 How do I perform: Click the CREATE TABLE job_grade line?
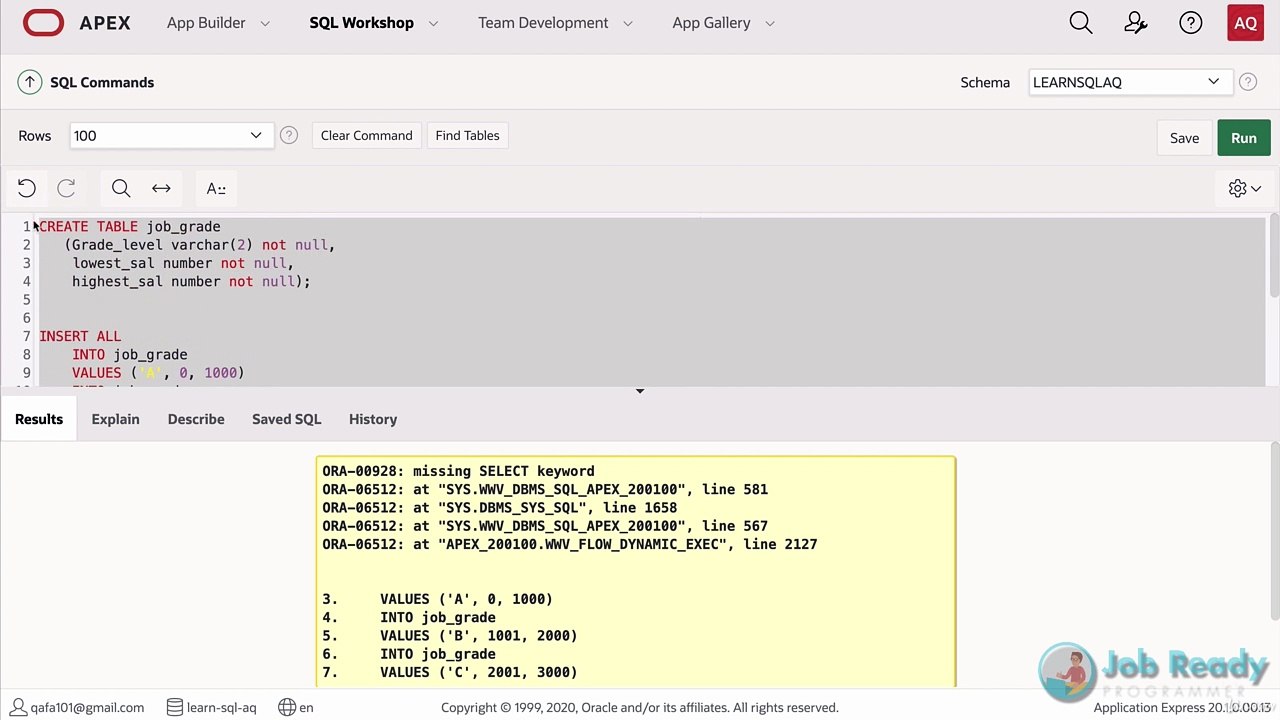tap(130, 227)
